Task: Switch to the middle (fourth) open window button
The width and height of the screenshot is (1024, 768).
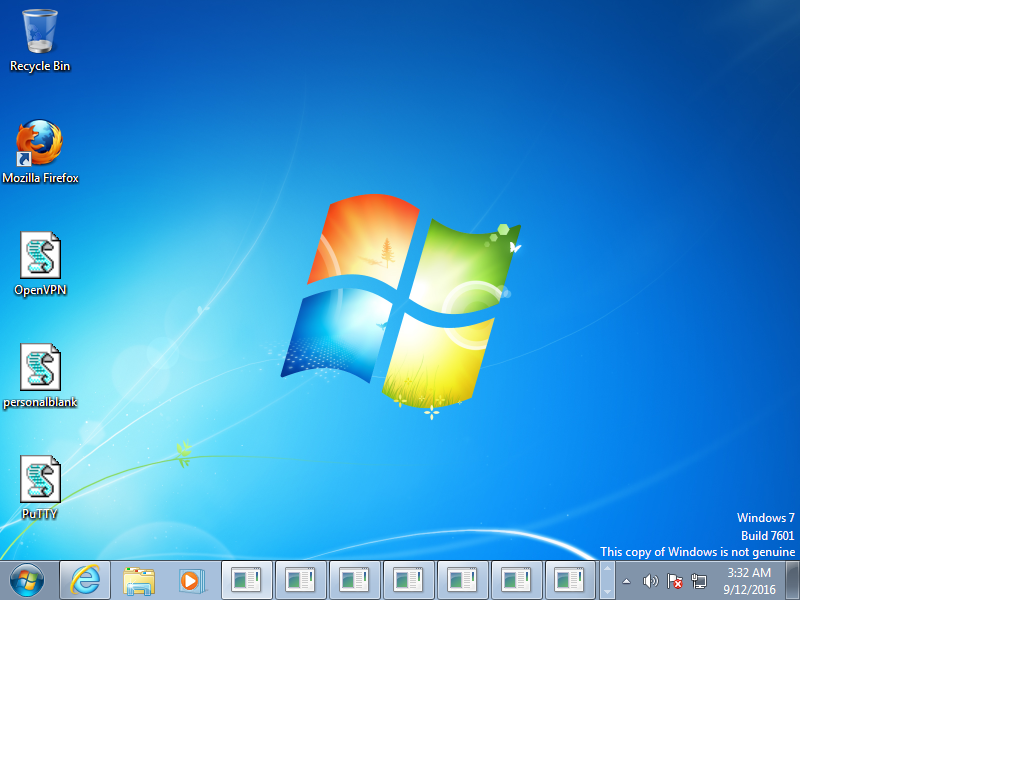Action: (x=408, y=580)
